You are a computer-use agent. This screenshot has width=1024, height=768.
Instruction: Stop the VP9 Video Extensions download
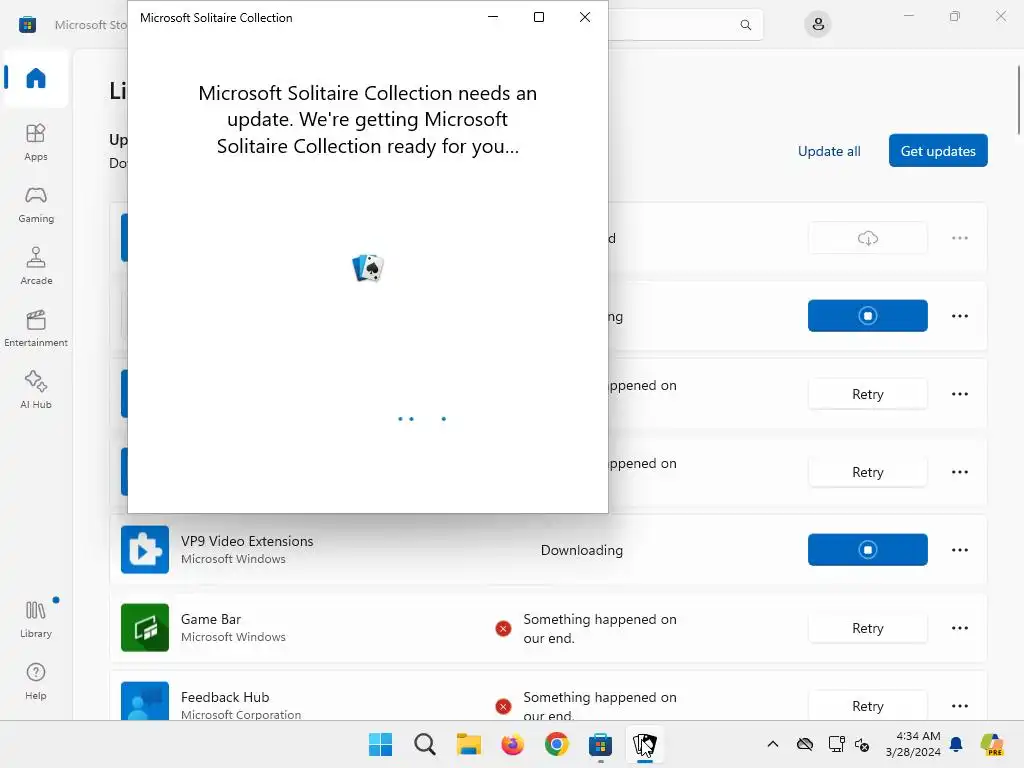tap(867, 550)
